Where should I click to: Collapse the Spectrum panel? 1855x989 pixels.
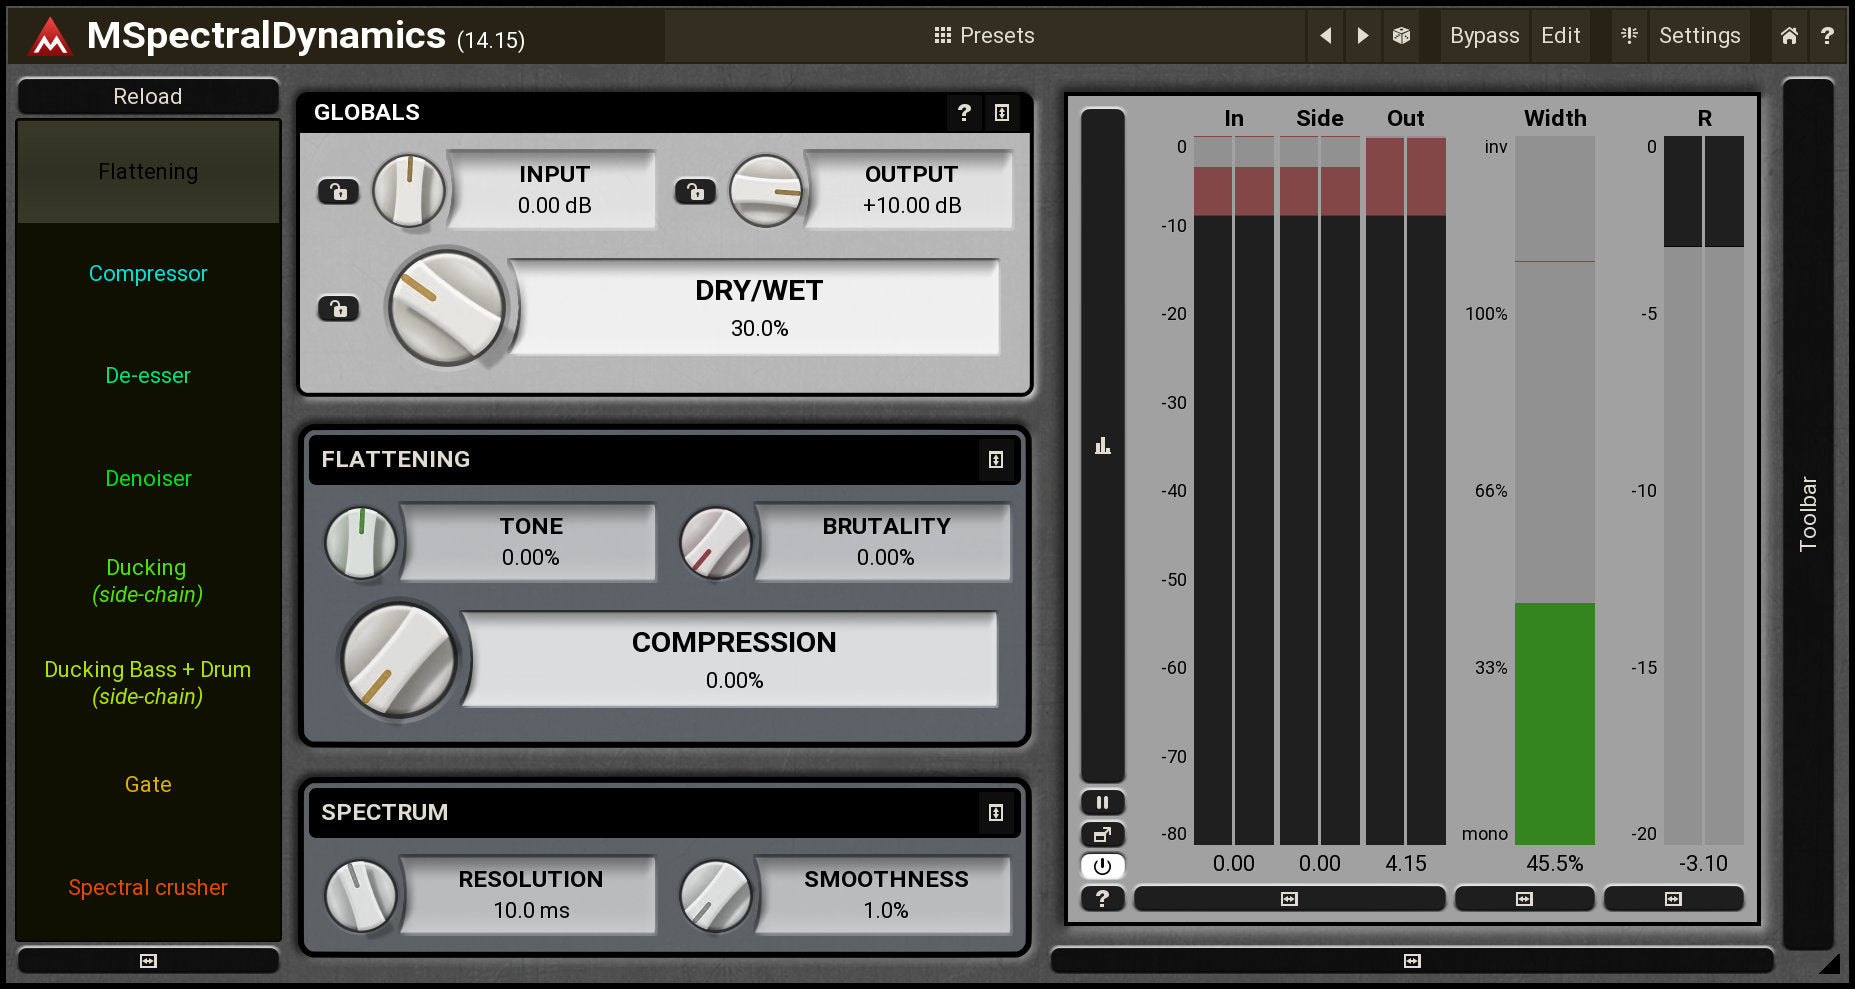995,813
